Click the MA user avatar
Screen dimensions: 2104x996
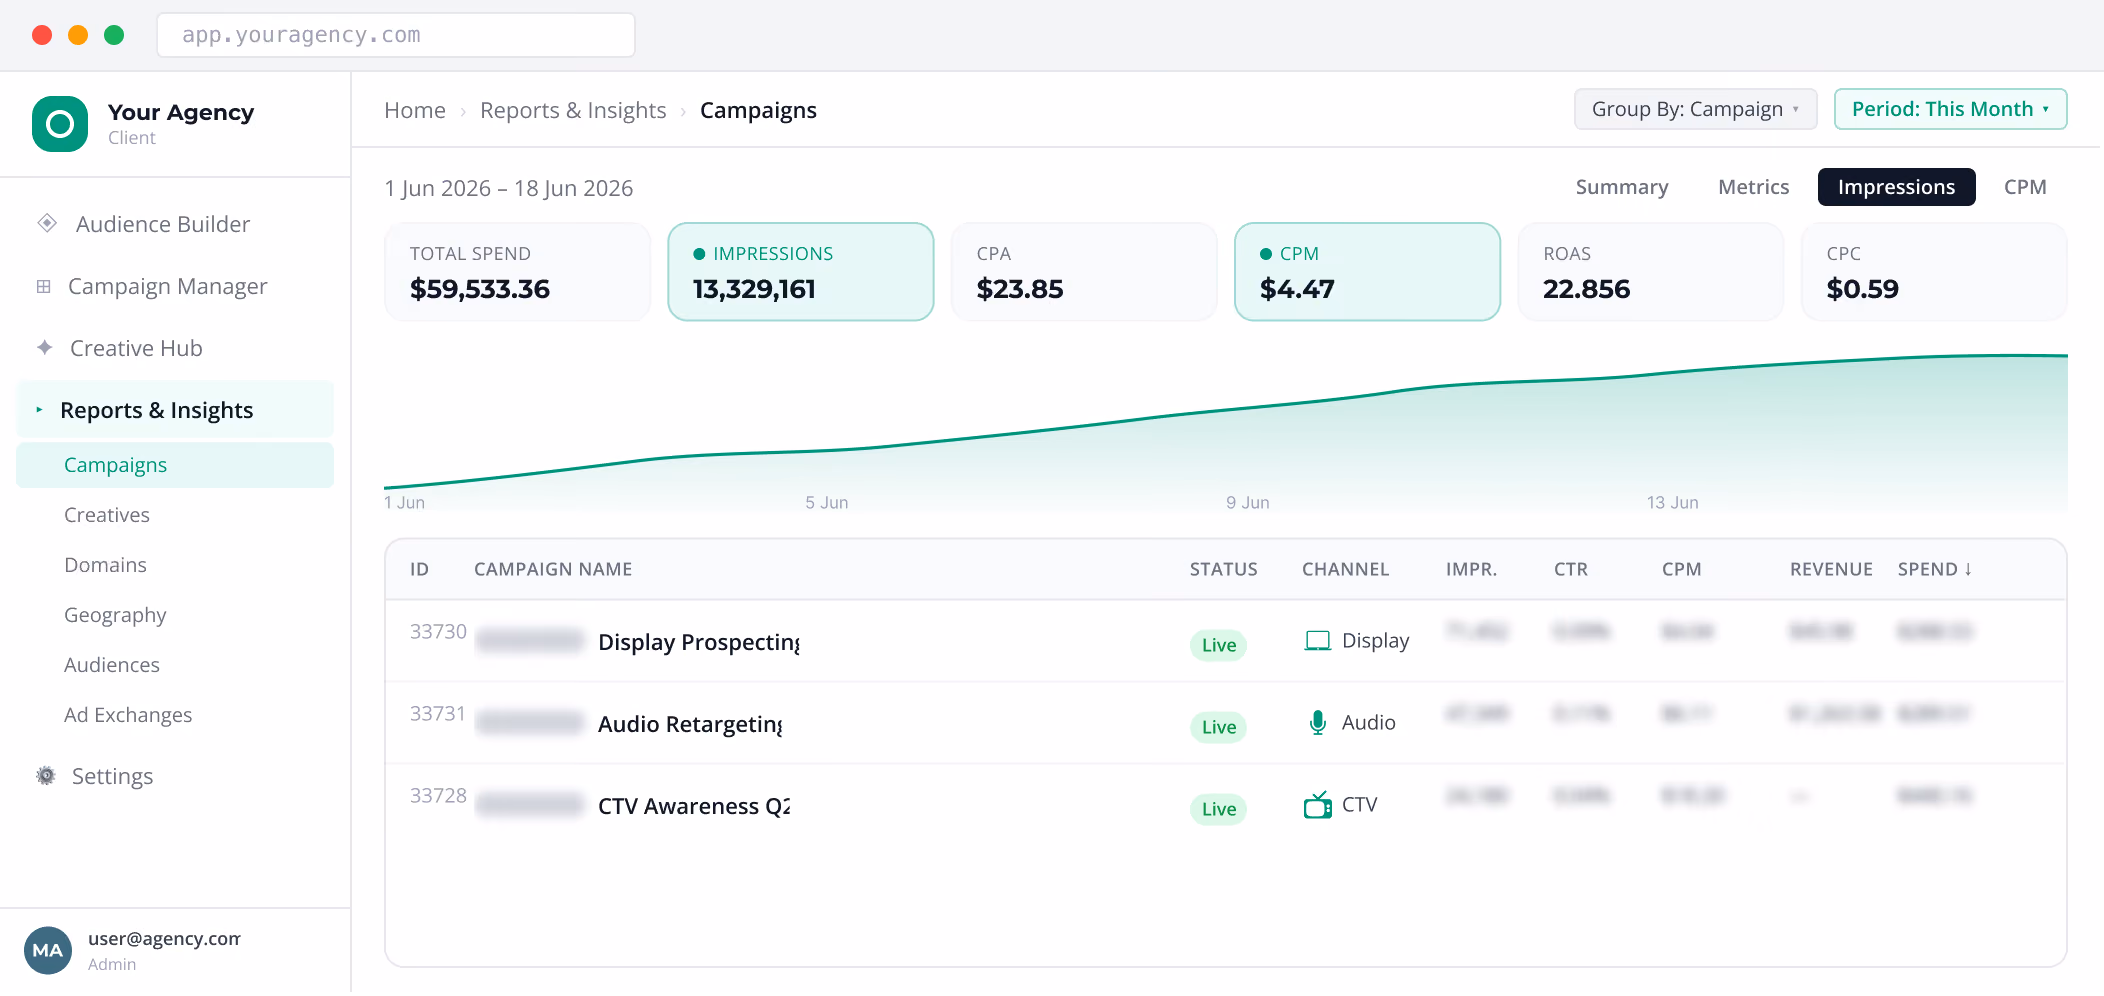[48, 950]
